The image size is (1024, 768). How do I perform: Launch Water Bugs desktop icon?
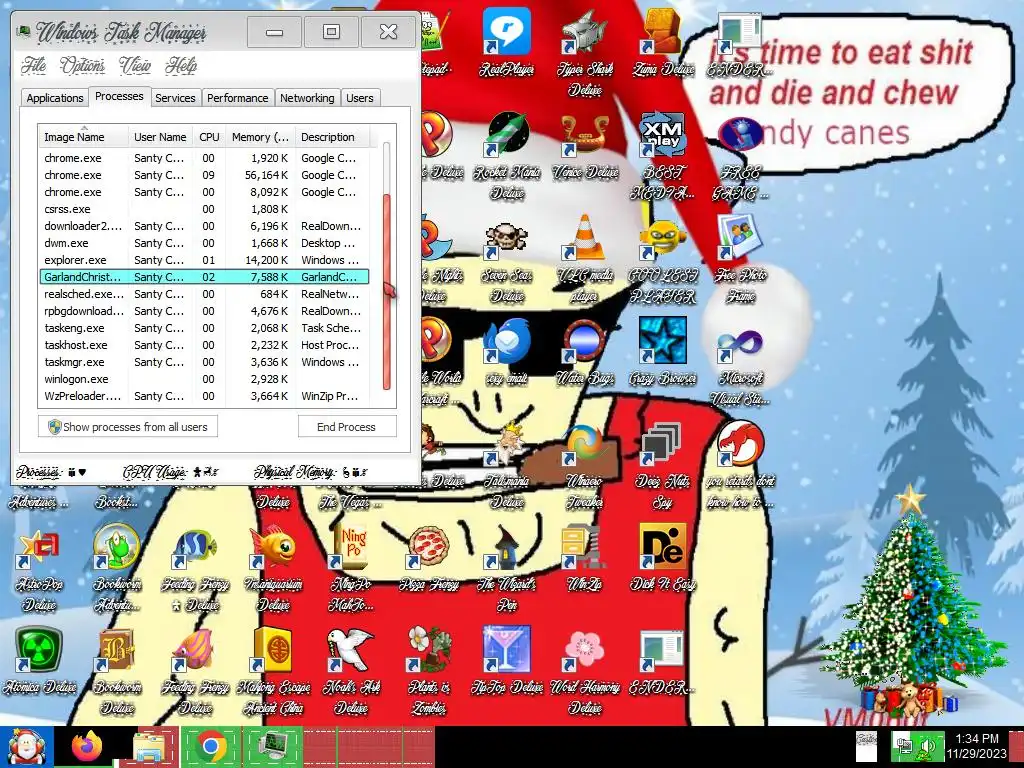tap(584, 353)
